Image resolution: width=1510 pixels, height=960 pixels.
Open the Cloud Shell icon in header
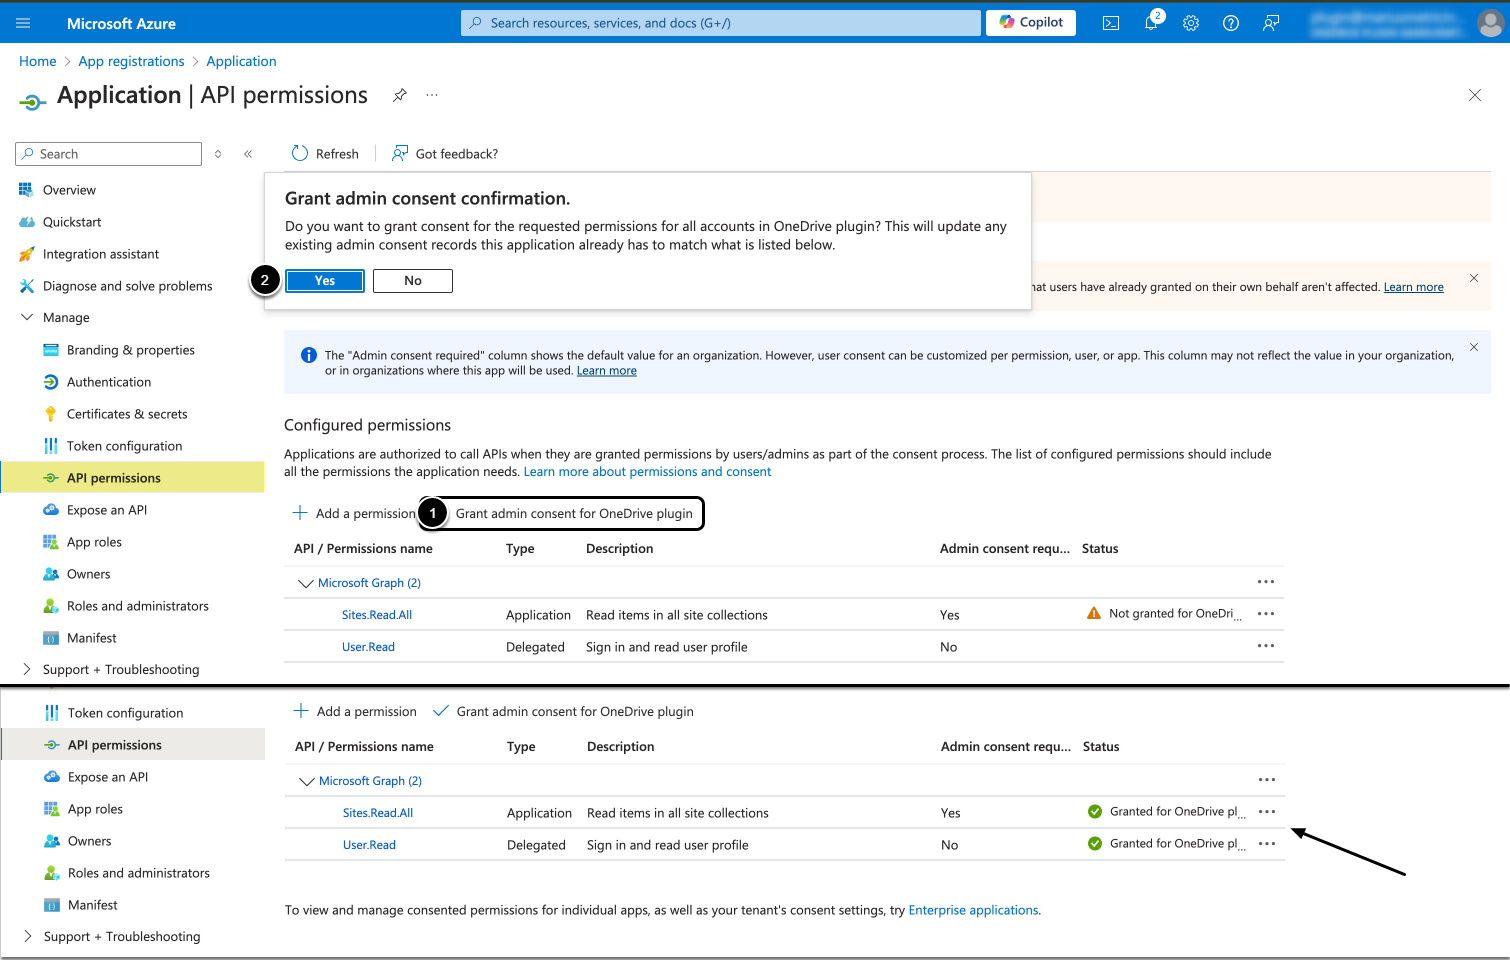coord(1110,23)
